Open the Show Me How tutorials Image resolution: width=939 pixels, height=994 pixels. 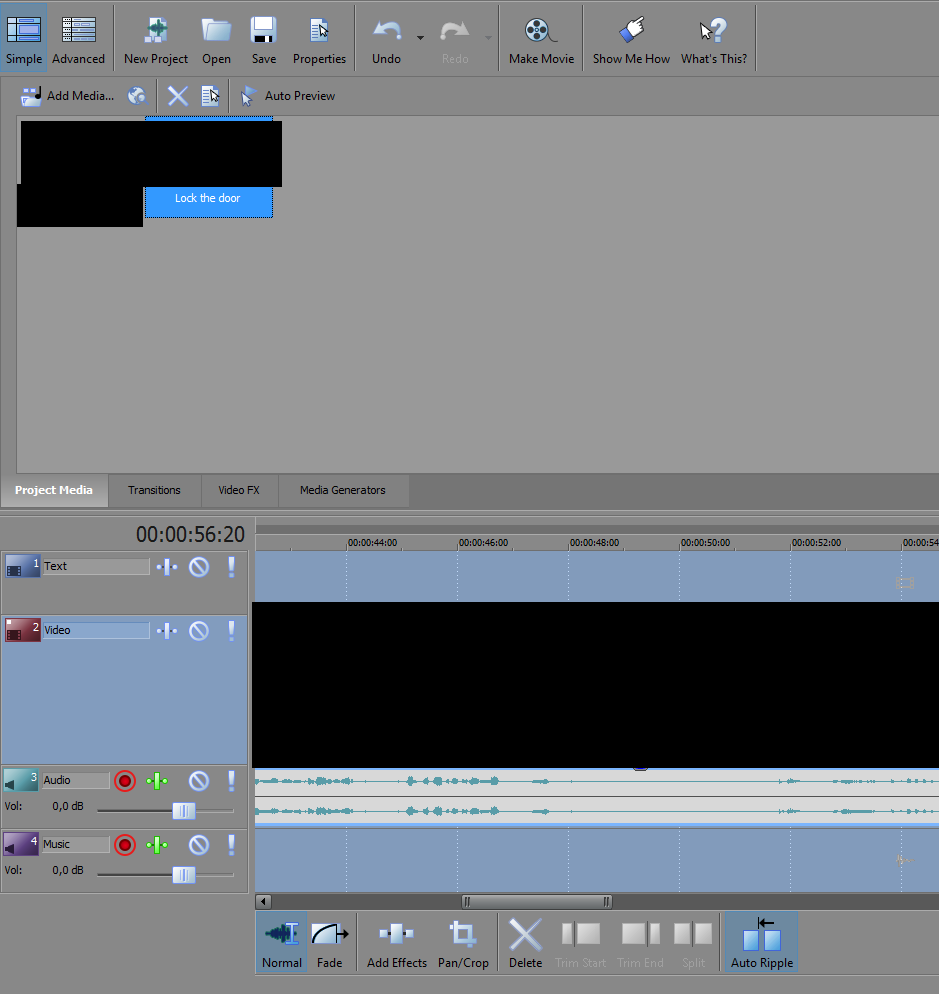[x=631, y=39]
